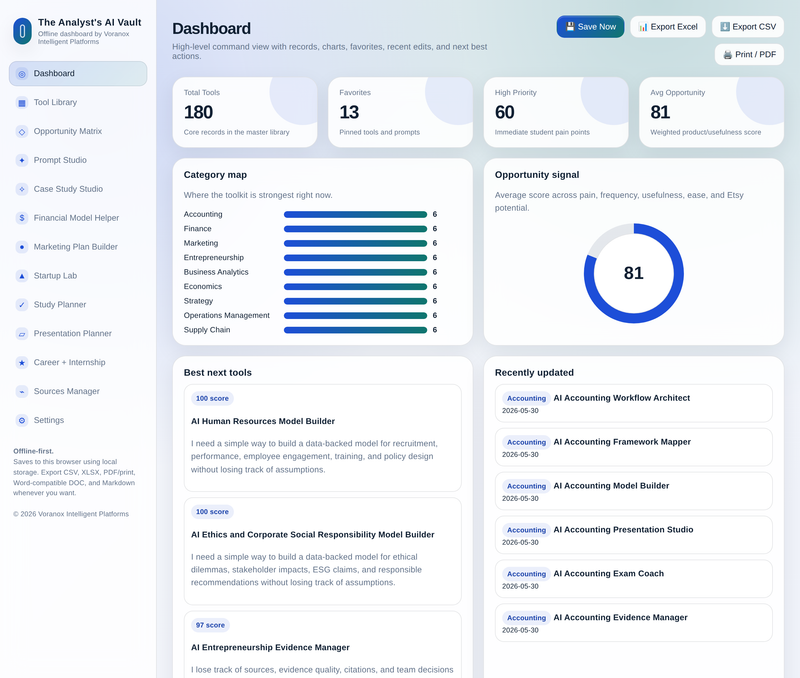Click the Sources Manager icon
The width and height of the screenshot is (800, 678).
pyautogui.click(x=22, y=392)
